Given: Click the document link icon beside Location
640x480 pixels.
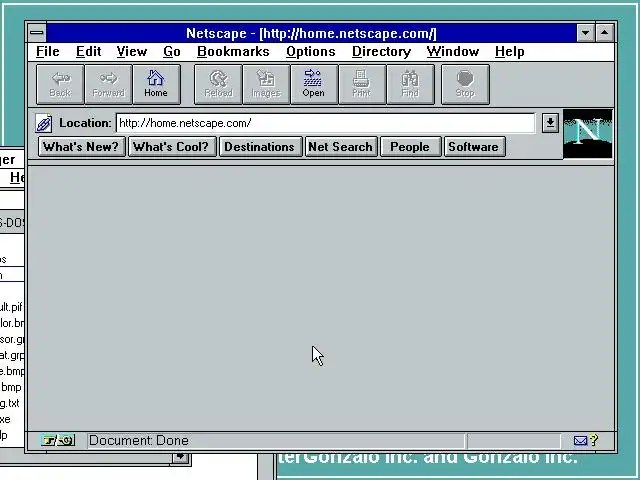Looking at the screenshot, I should (44, 123).
